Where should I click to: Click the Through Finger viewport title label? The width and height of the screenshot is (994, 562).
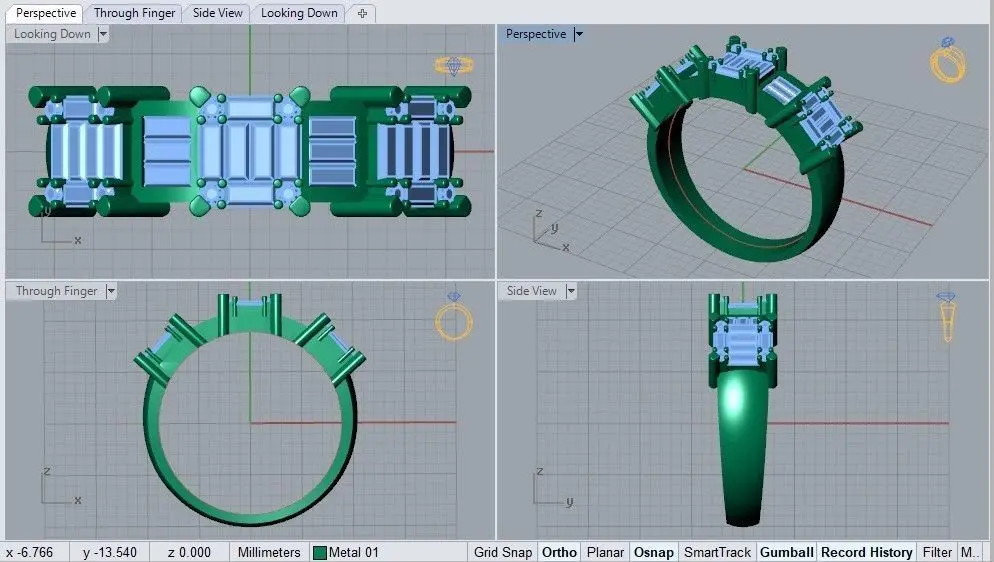point(56,291)
